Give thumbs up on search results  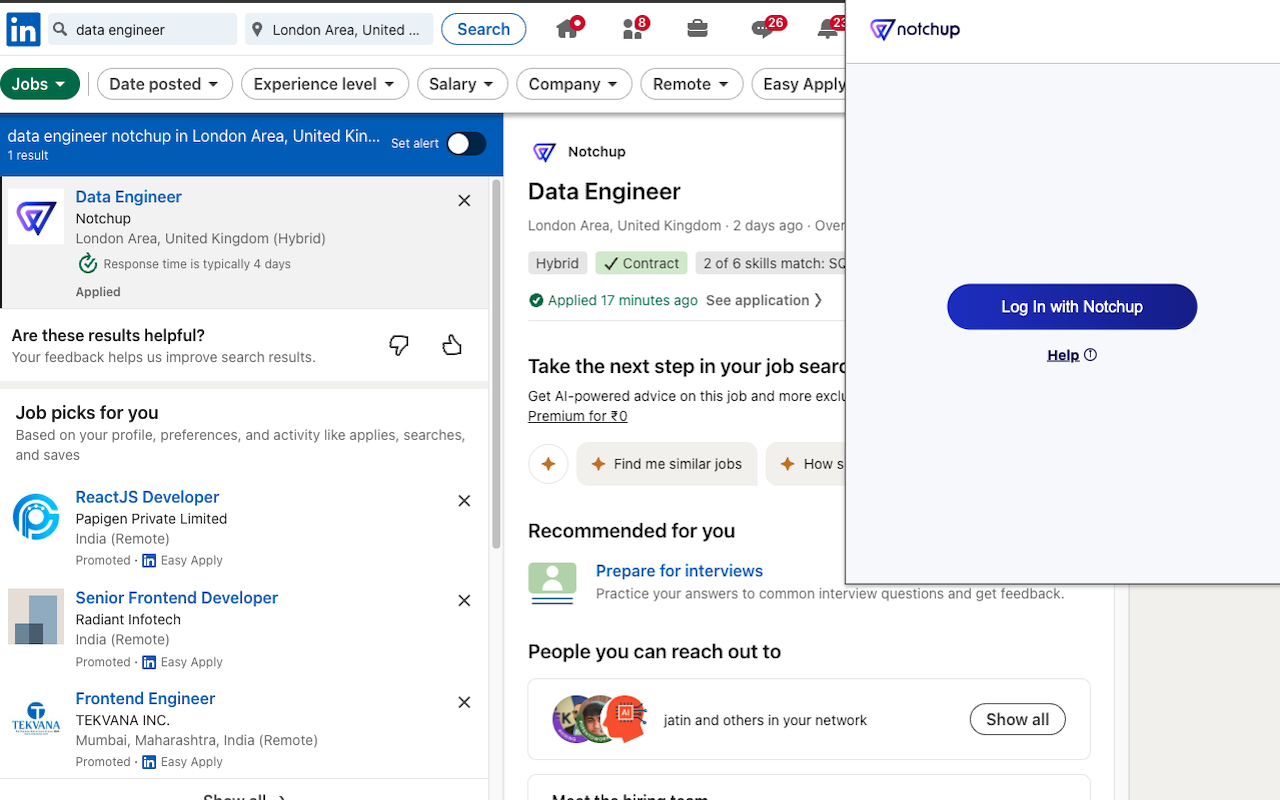coord(452,346)
